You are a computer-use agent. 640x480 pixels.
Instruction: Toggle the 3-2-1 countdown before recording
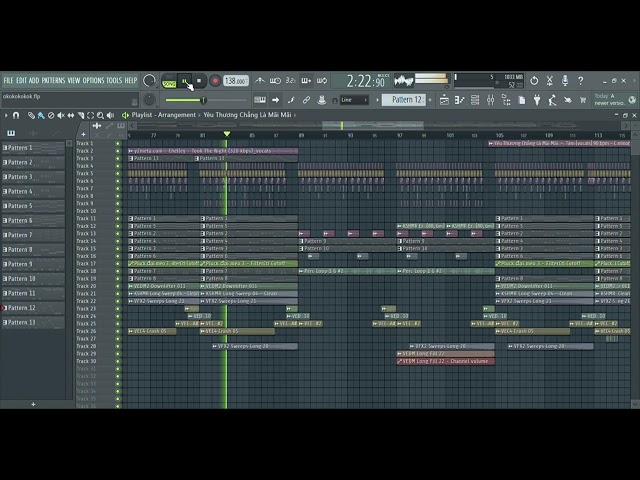(x=290, y=81)
